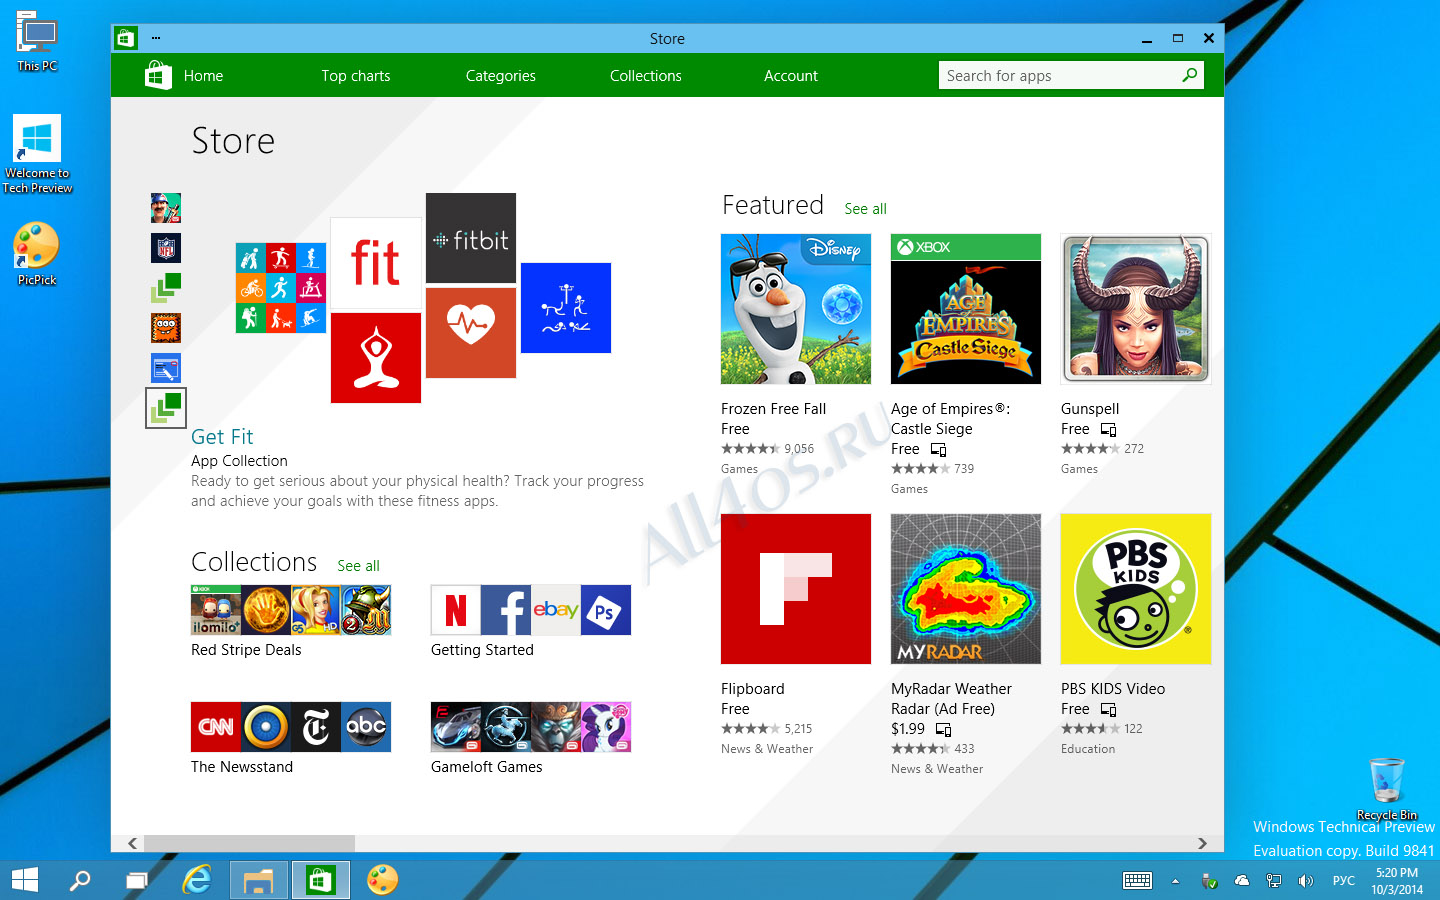Open the Account tab

pos(791,76)
